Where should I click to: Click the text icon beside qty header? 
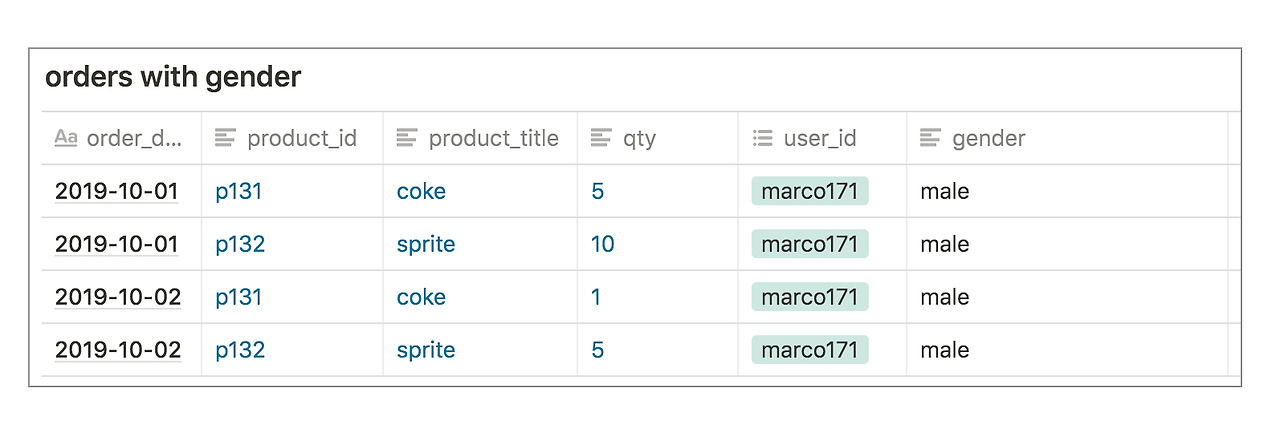pos(601,138)
